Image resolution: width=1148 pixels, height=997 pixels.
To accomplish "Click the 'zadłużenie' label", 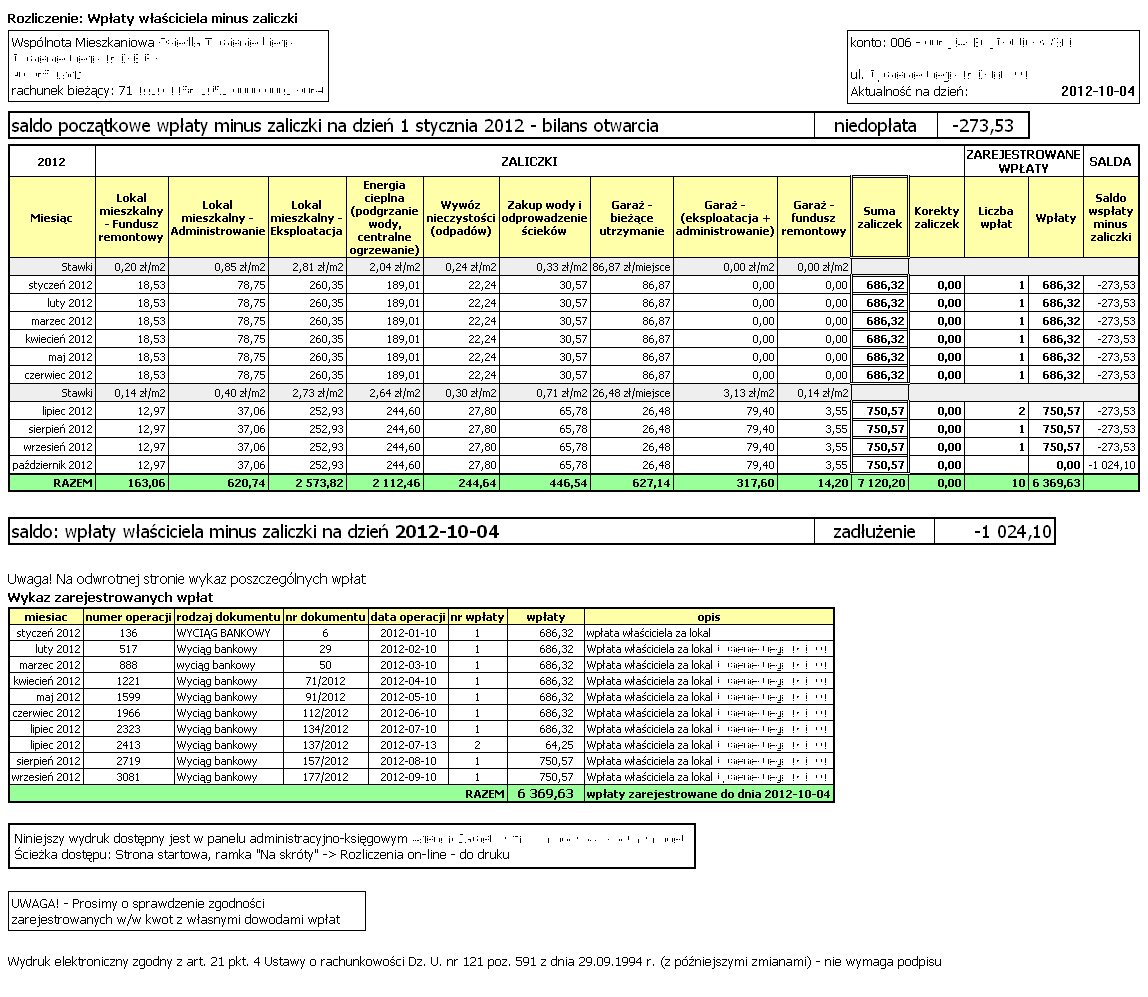I will [874, 531].
